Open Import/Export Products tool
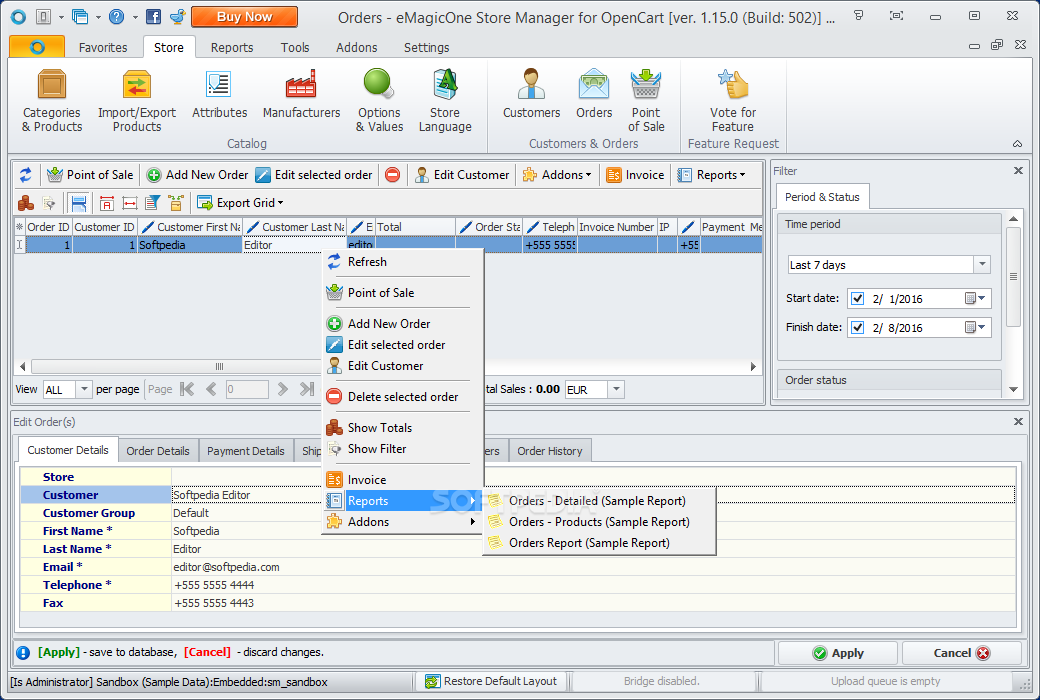This screenshot has width=1040, height=700. [137, 102]
